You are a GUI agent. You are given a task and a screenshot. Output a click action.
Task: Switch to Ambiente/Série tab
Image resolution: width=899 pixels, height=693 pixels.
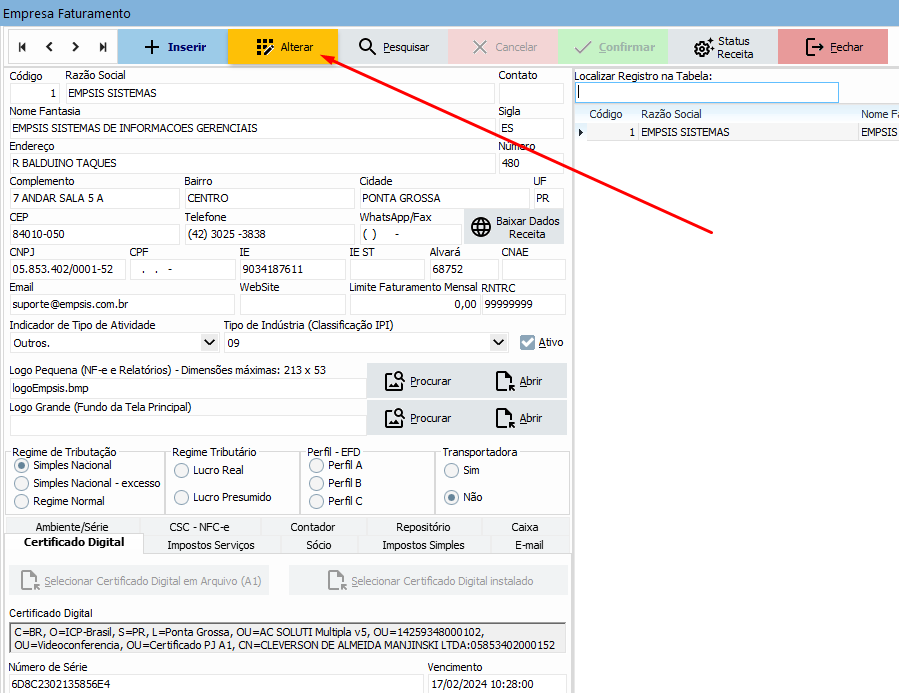click(72, 527)
